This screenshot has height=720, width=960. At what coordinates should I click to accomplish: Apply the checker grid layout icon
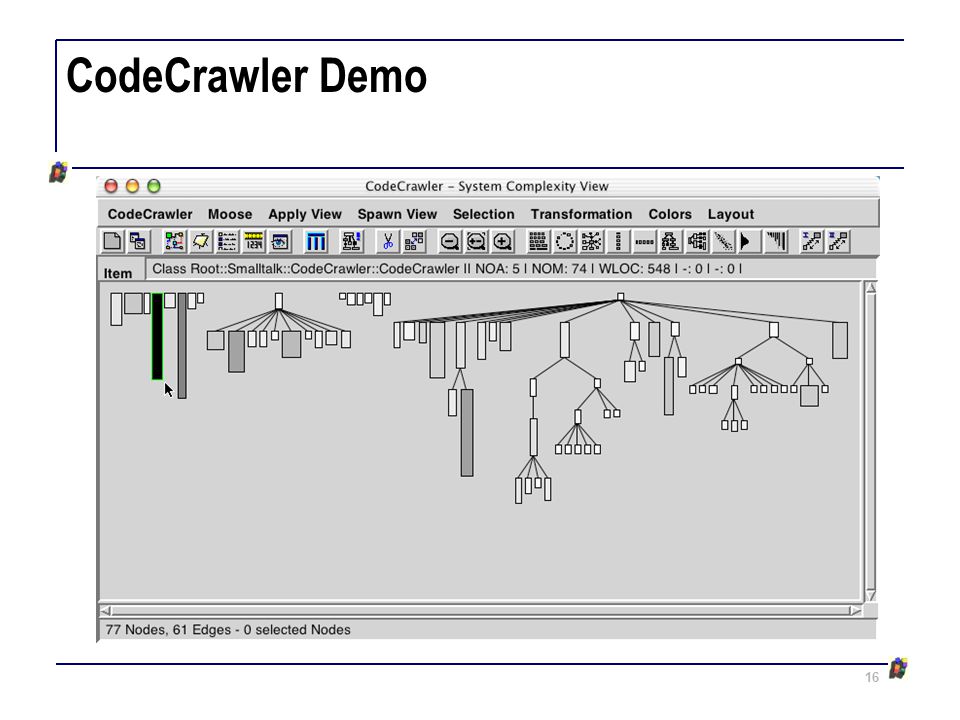(x=538, y=241)
